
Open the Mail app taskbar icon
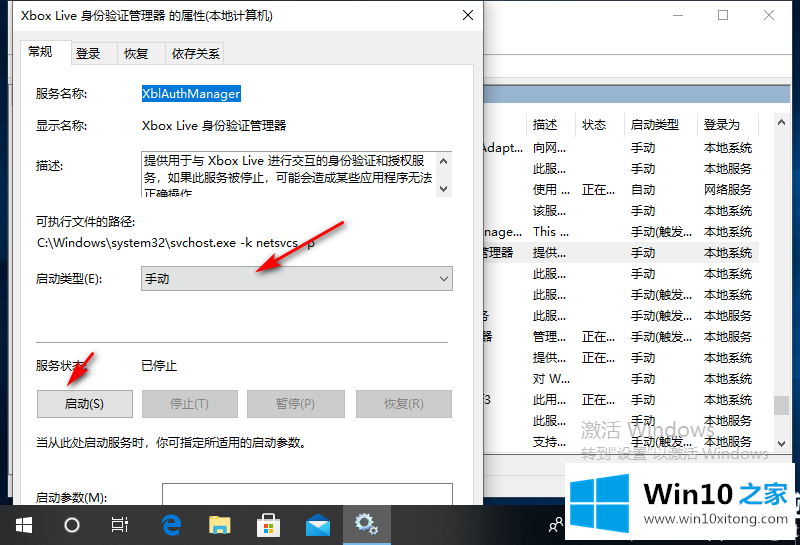click(x=318, y=524)
